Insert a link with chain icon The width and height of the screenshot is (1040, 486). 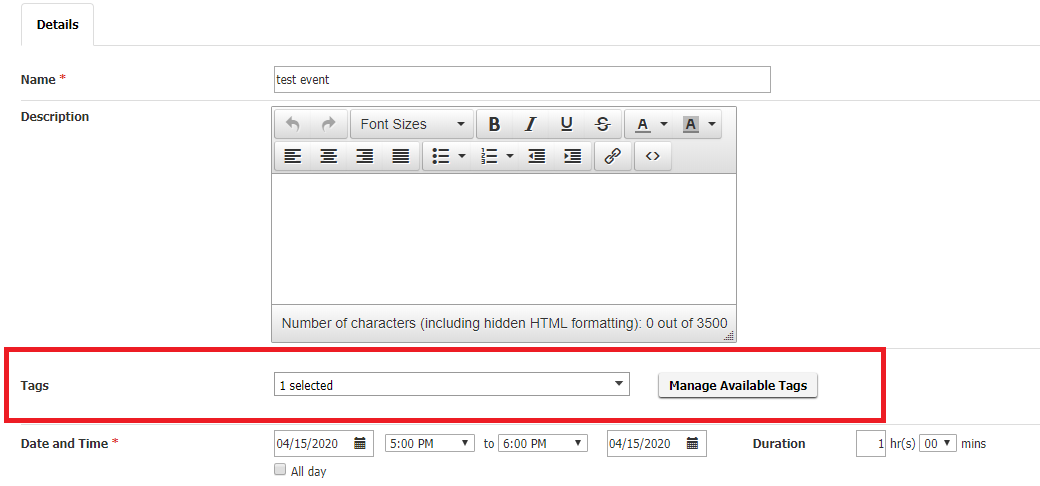point(612,156)
